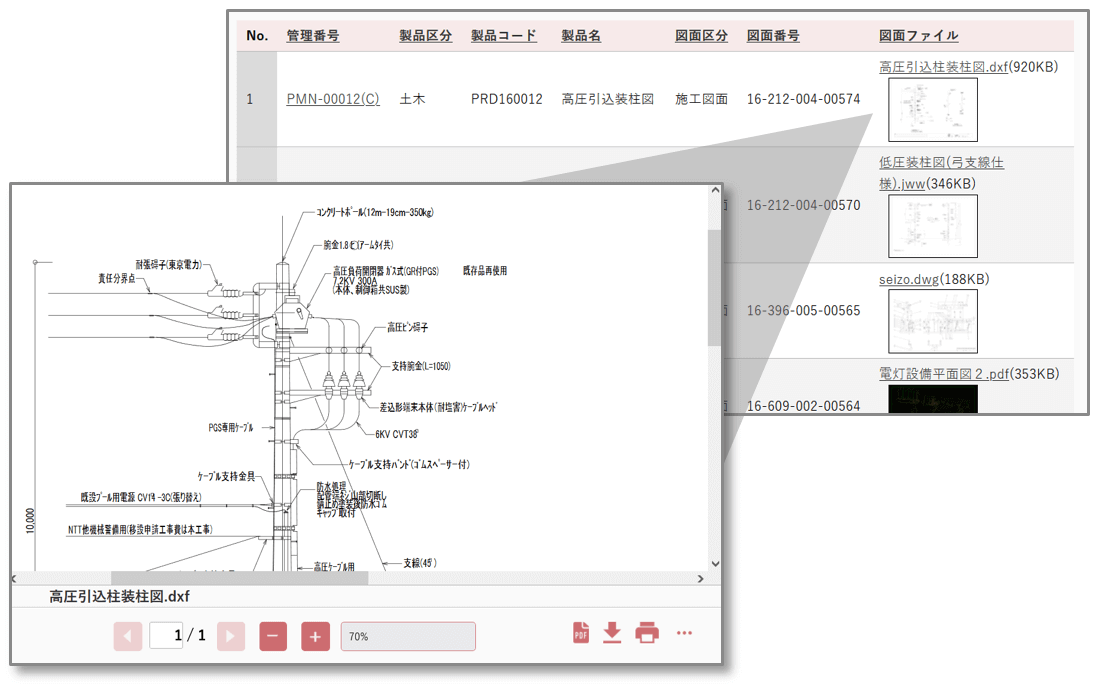This screenshot has height=690, width=1100.
Task: Download the drawing file
Action: click(612, 632)
